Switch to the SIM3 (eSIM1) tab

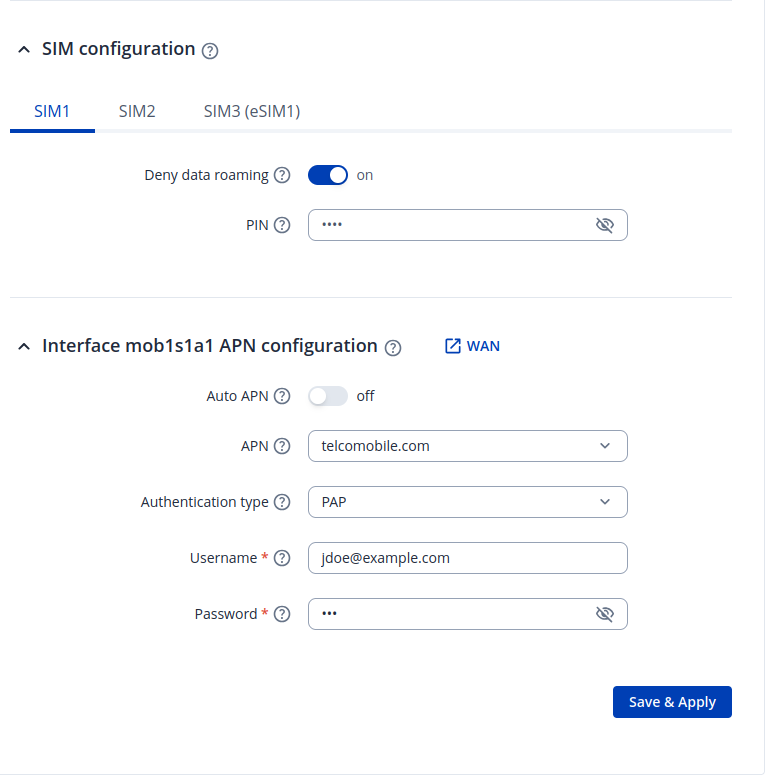[x=252, y=112]
